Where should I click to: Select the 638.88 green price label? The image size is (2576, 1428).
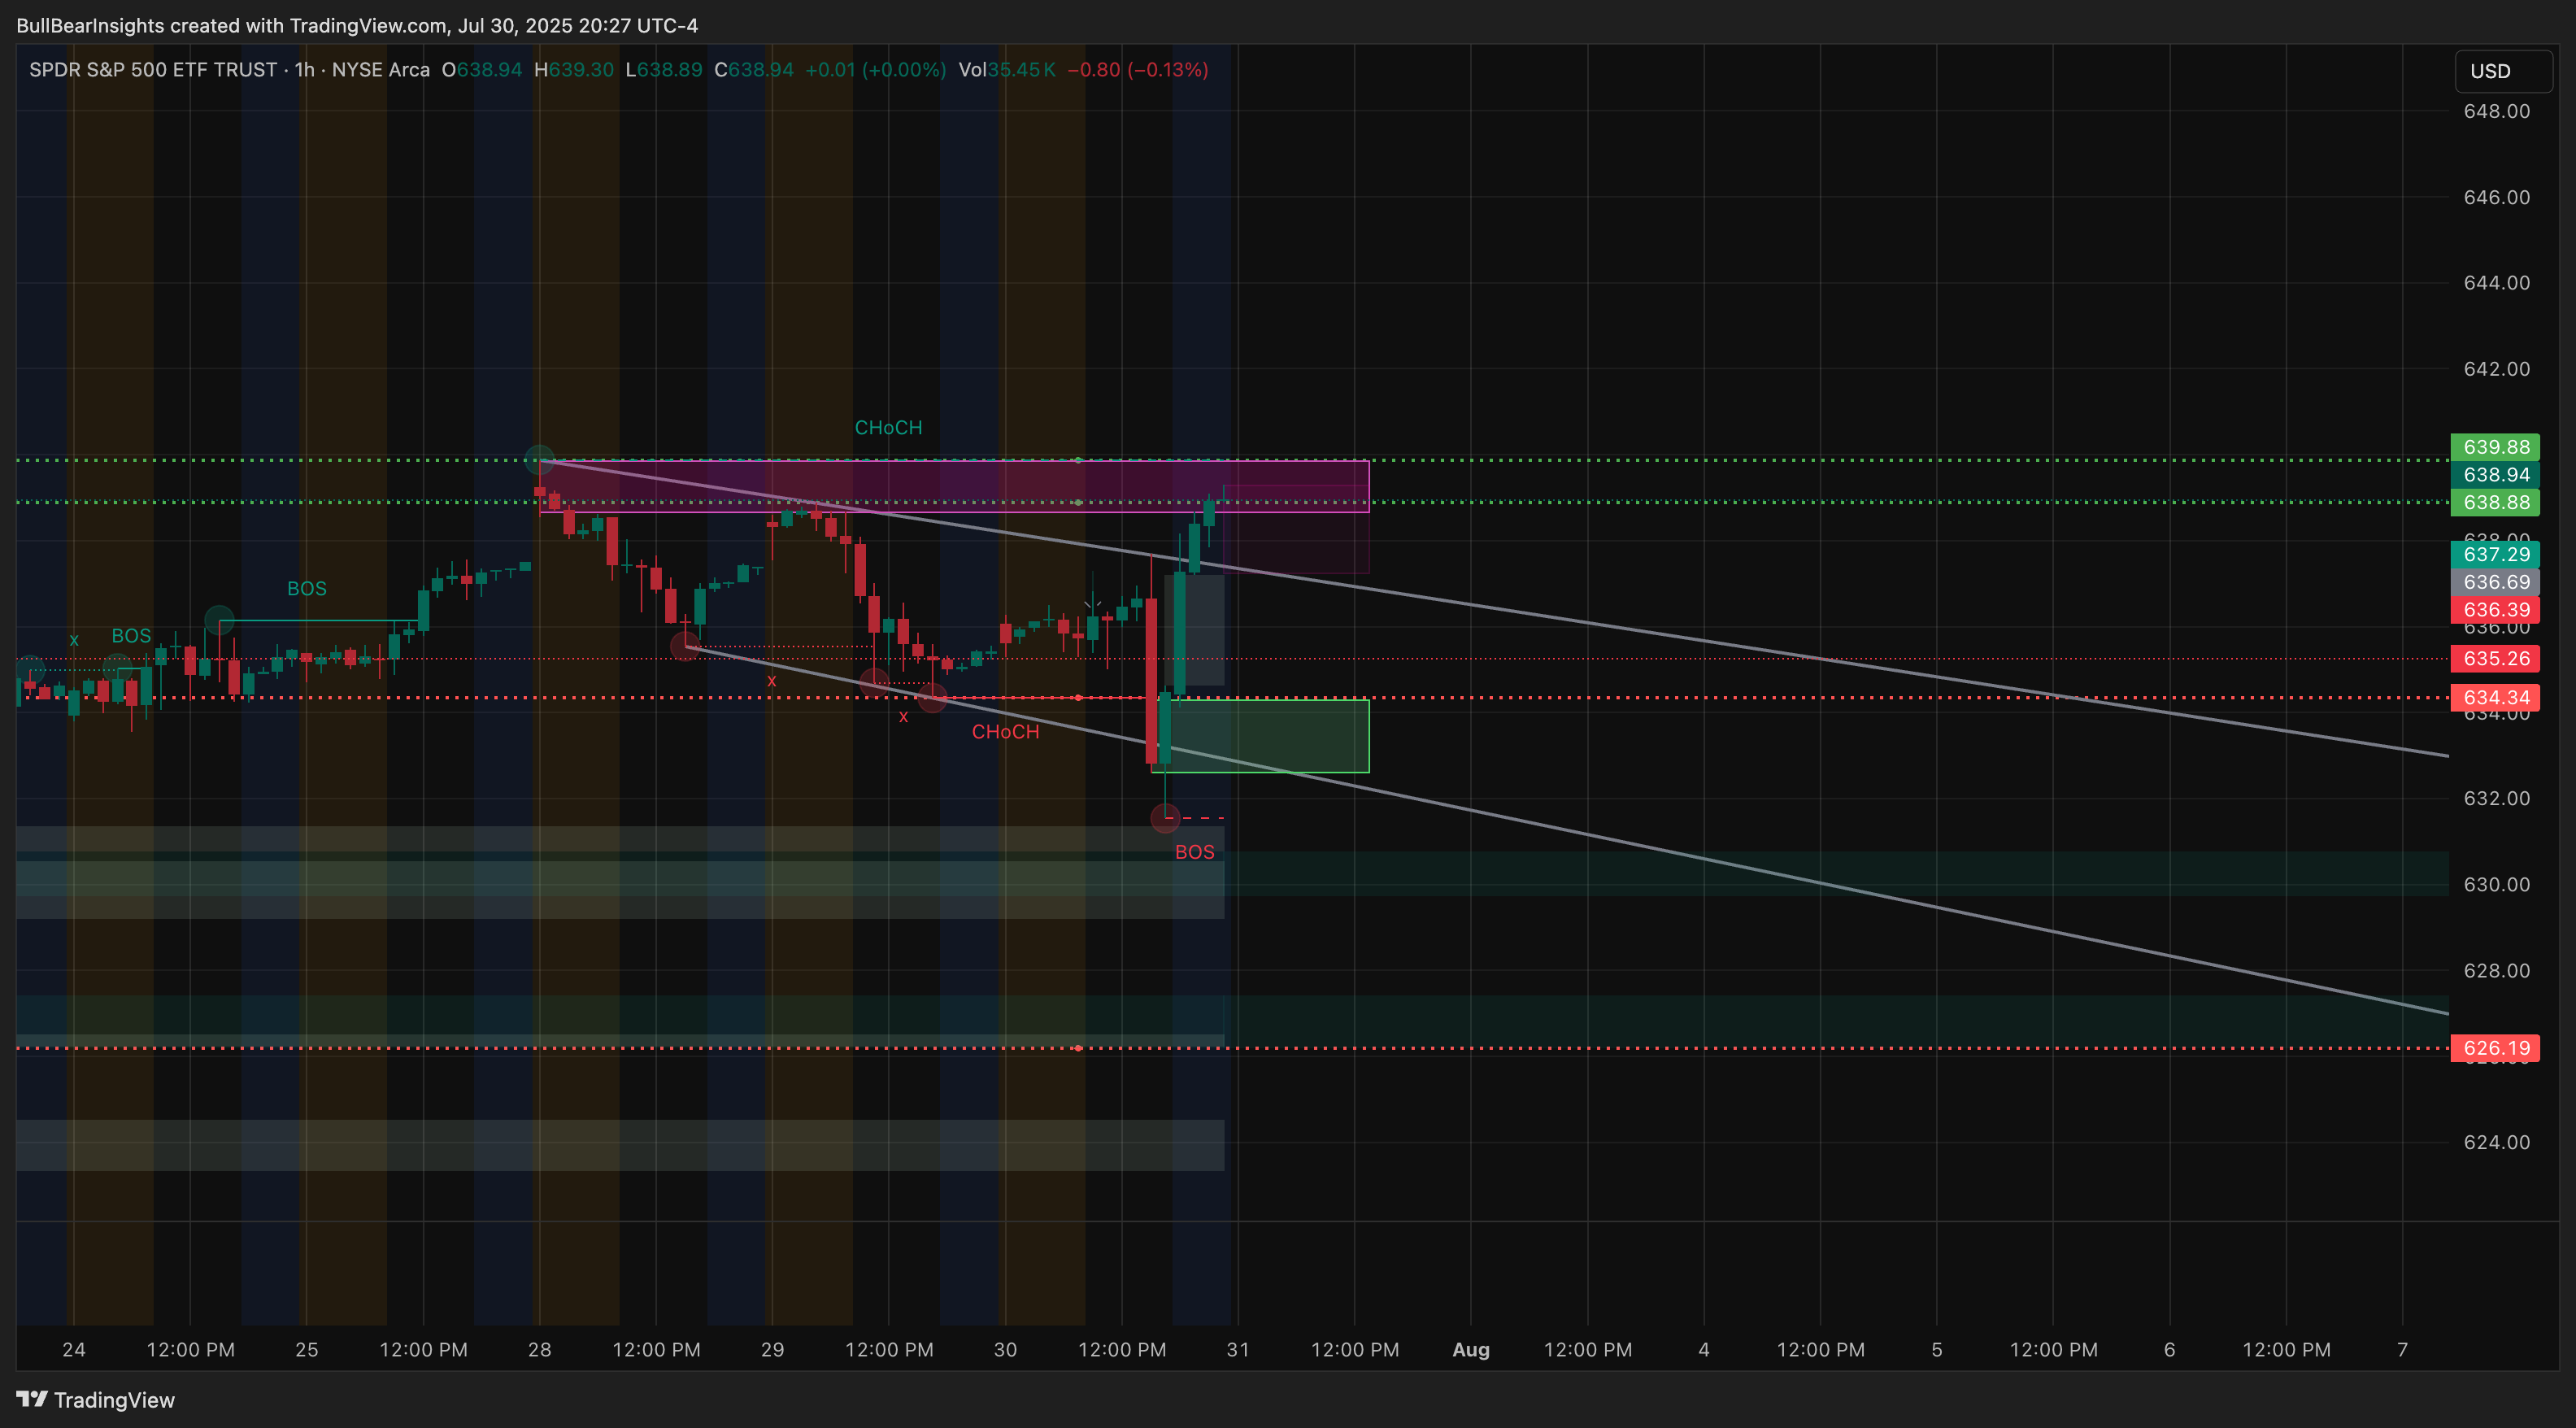[2495, 502]
